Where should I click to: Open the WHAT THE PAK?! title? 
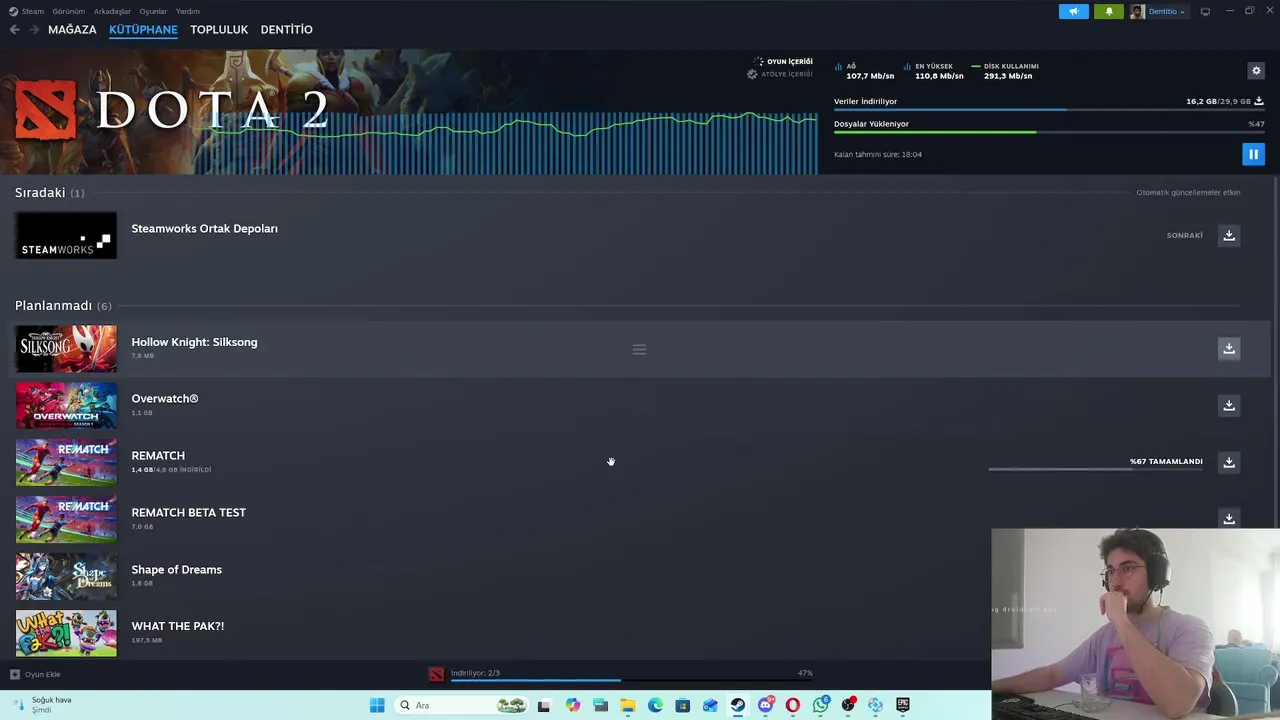(178, 626)
